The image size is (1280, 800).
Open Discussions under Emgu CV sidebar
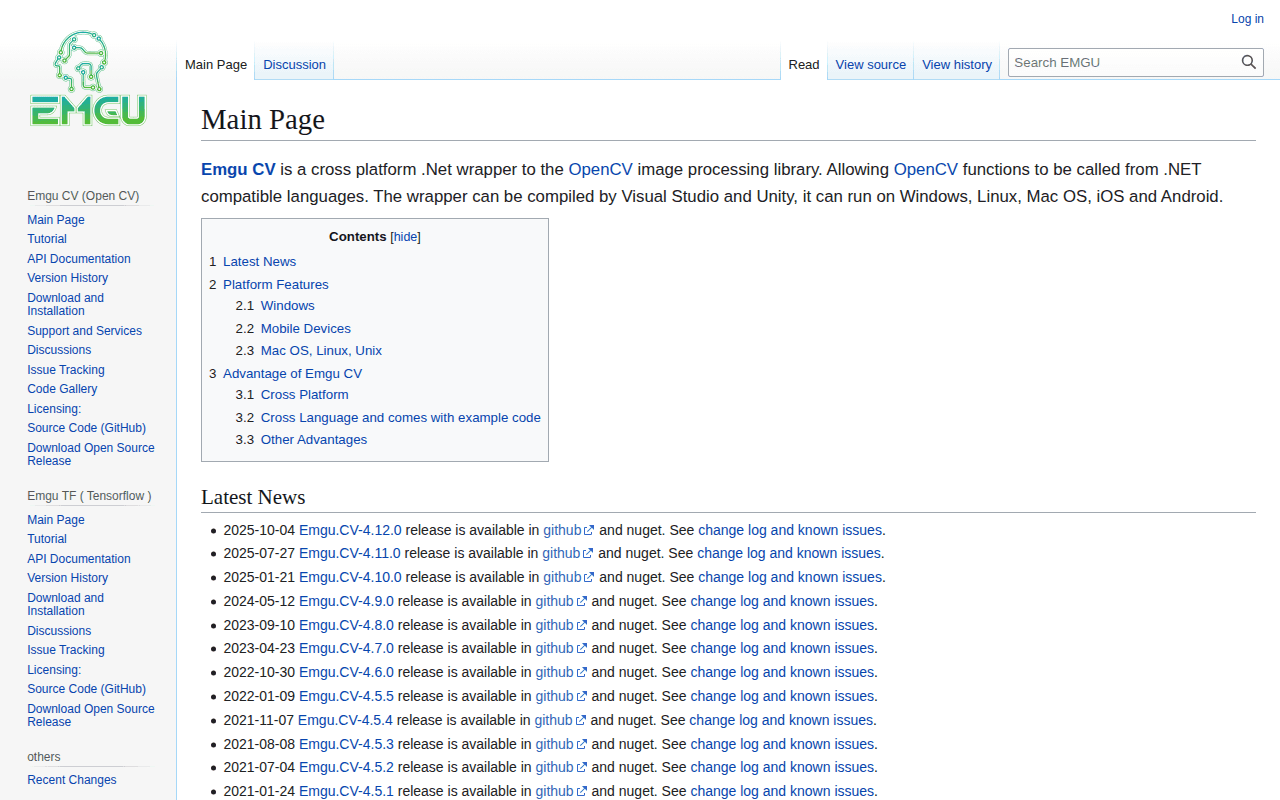pos(59,350)
